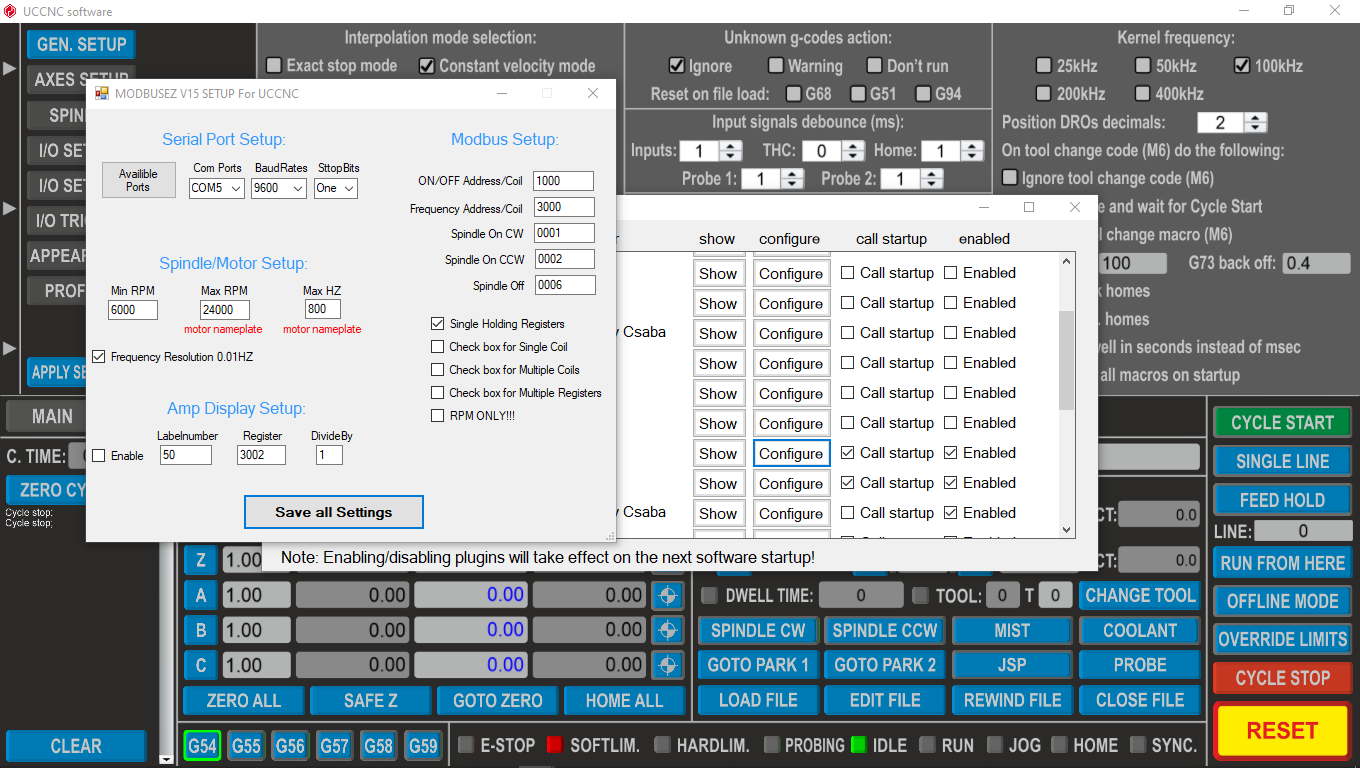The image size is (1360, 768).
Task: Click the red SOFTLIM. status LED
Action: coord(555,745)
